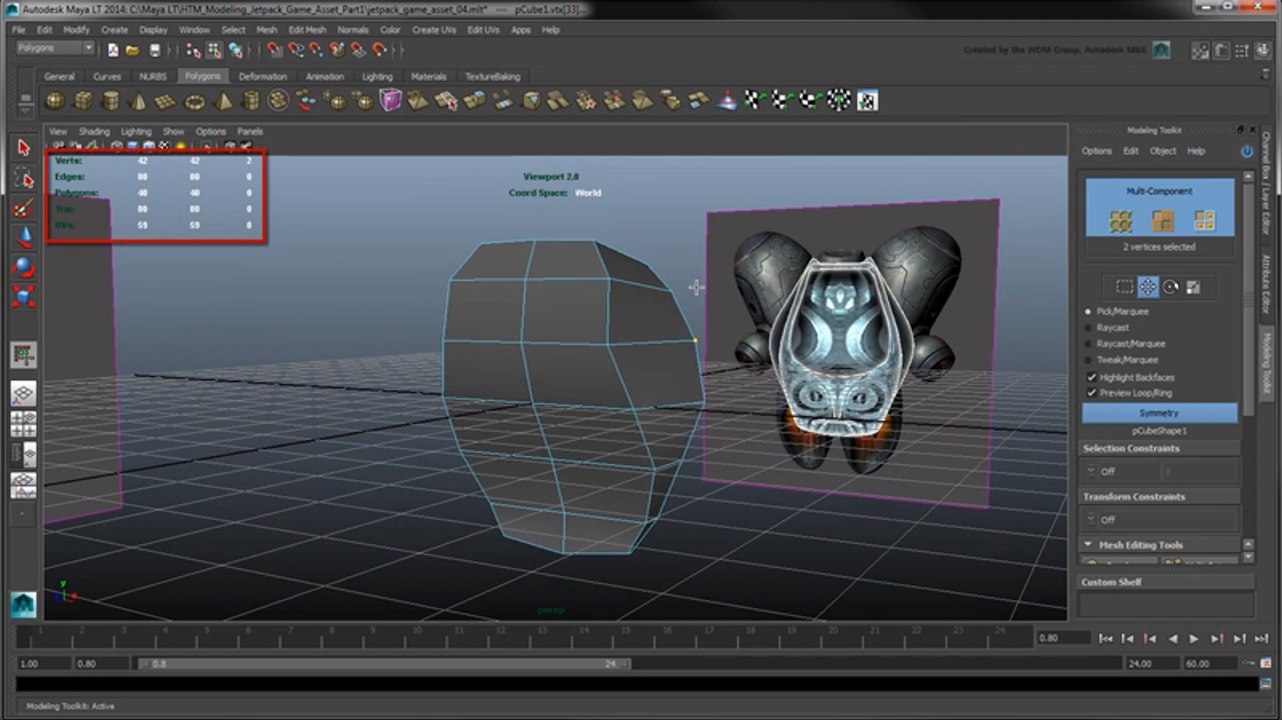Click the Symmetry button
This screenshot has width=1282, height=720.
(x=1159, y=413)
